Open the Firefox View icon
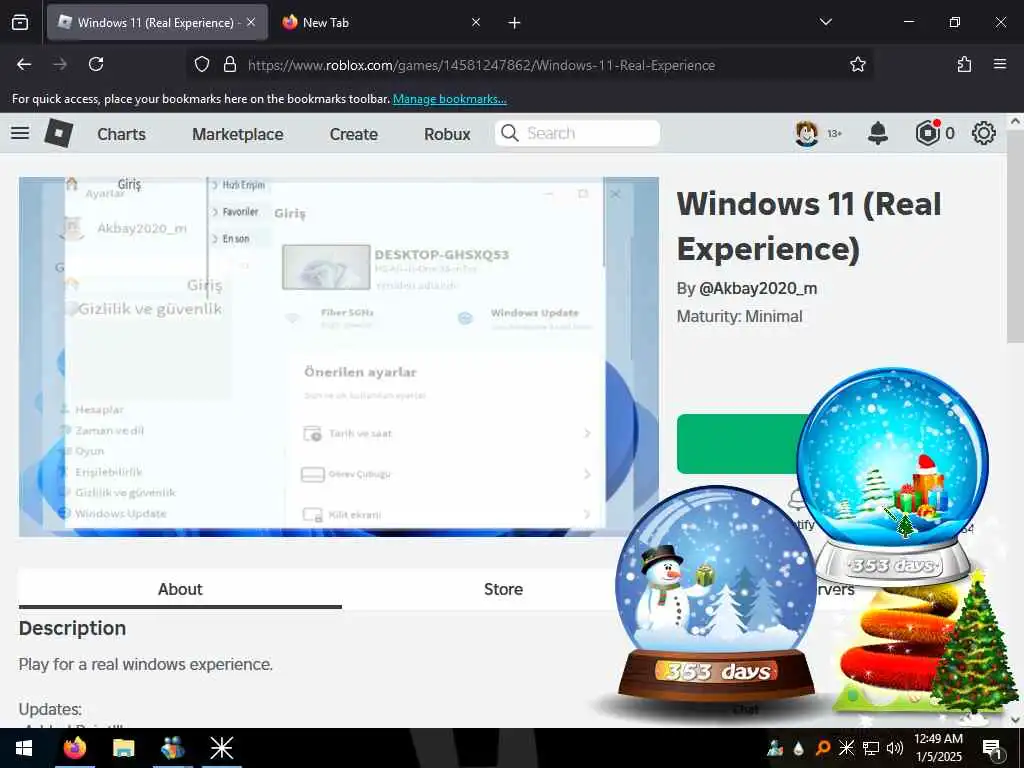The height and width of the screenshot is (768, 1024). tap(20, 23)
